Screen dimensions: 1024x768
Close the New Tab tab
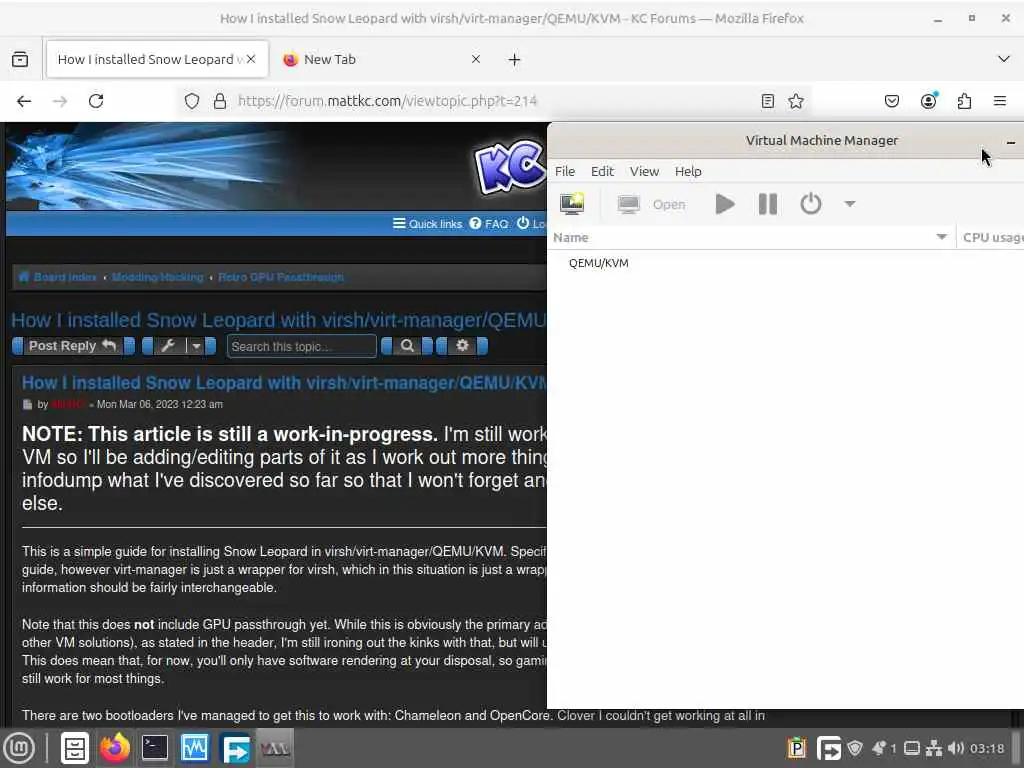[x=476, y=59]
